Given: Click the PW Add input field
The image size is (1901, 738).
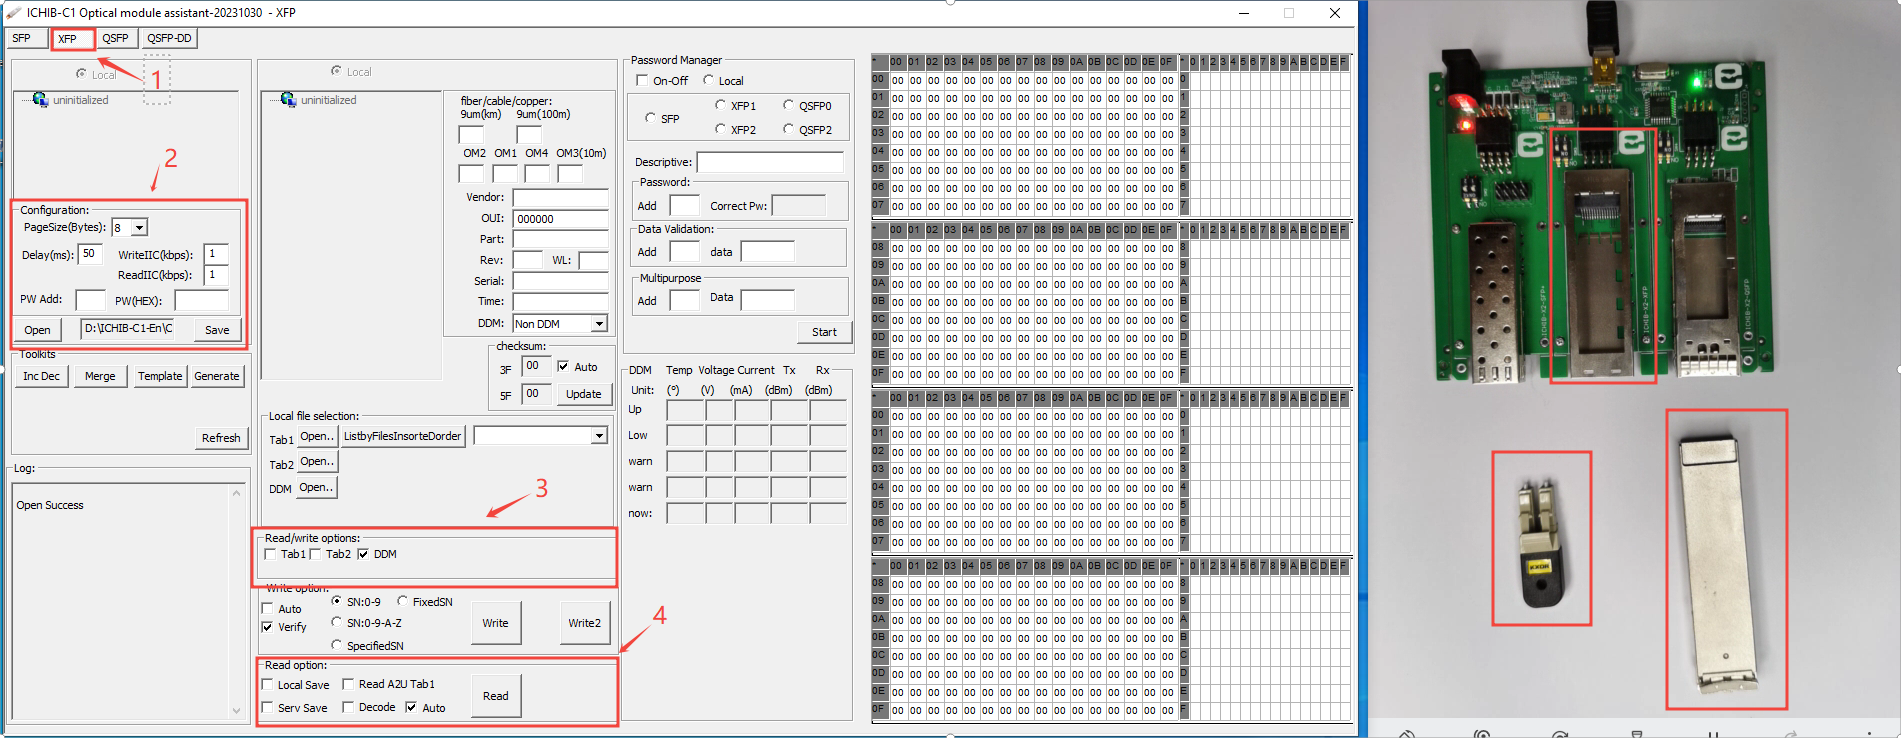Looking at the screenshot, I should click(x=91, y=300).
